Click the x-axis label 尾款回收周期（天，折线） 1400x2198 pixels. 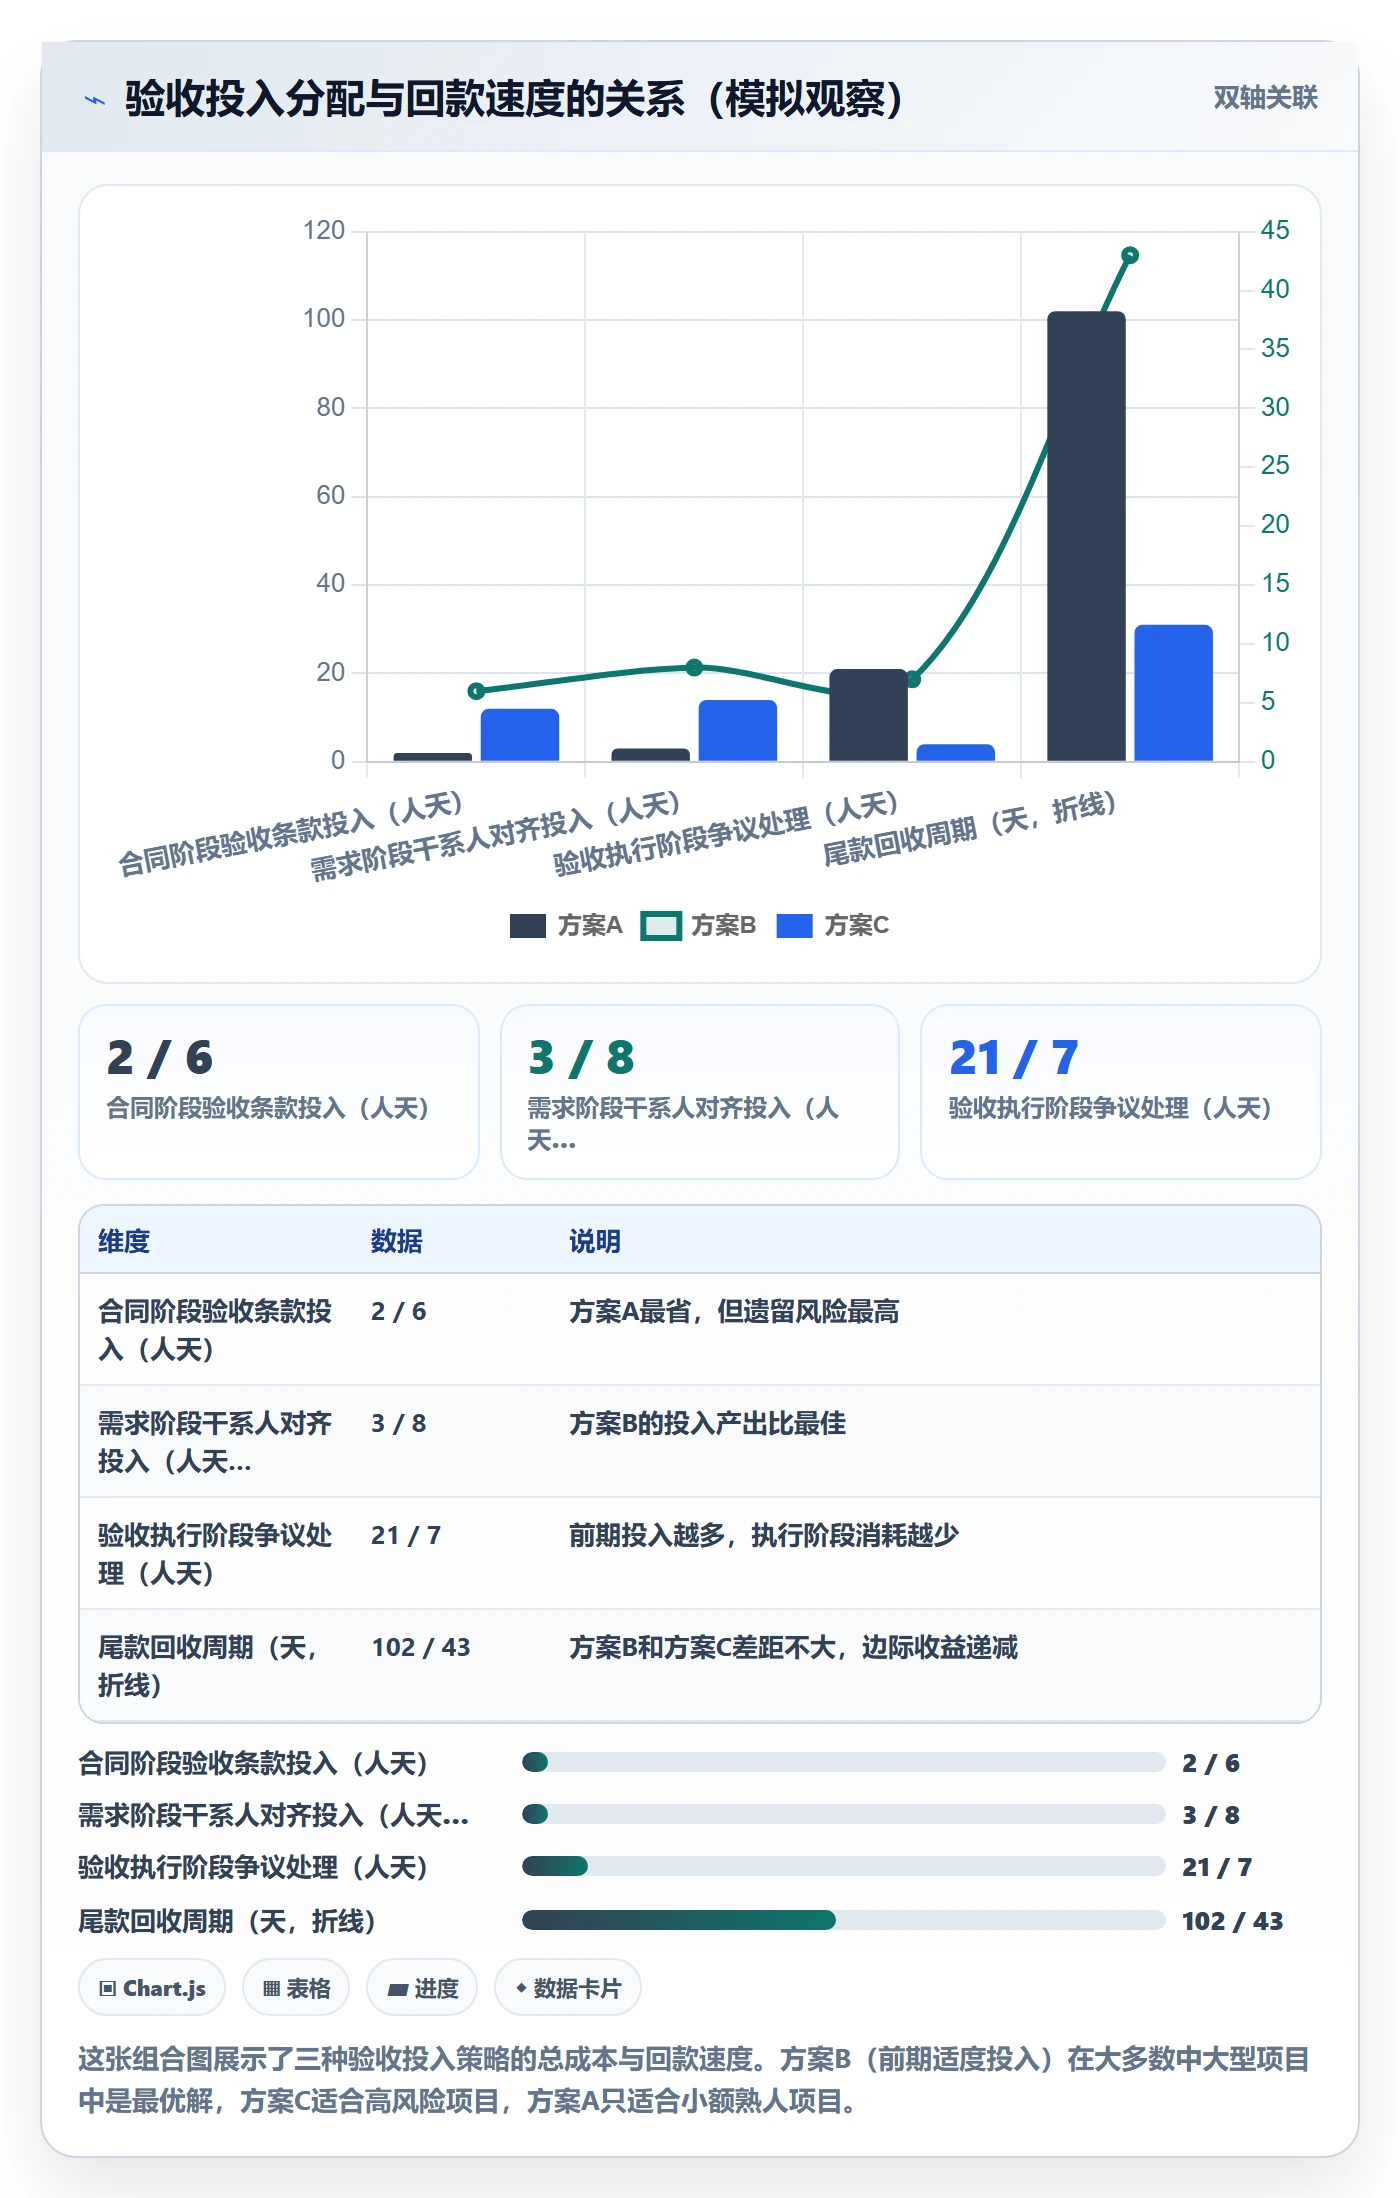(x=969, y=829)
